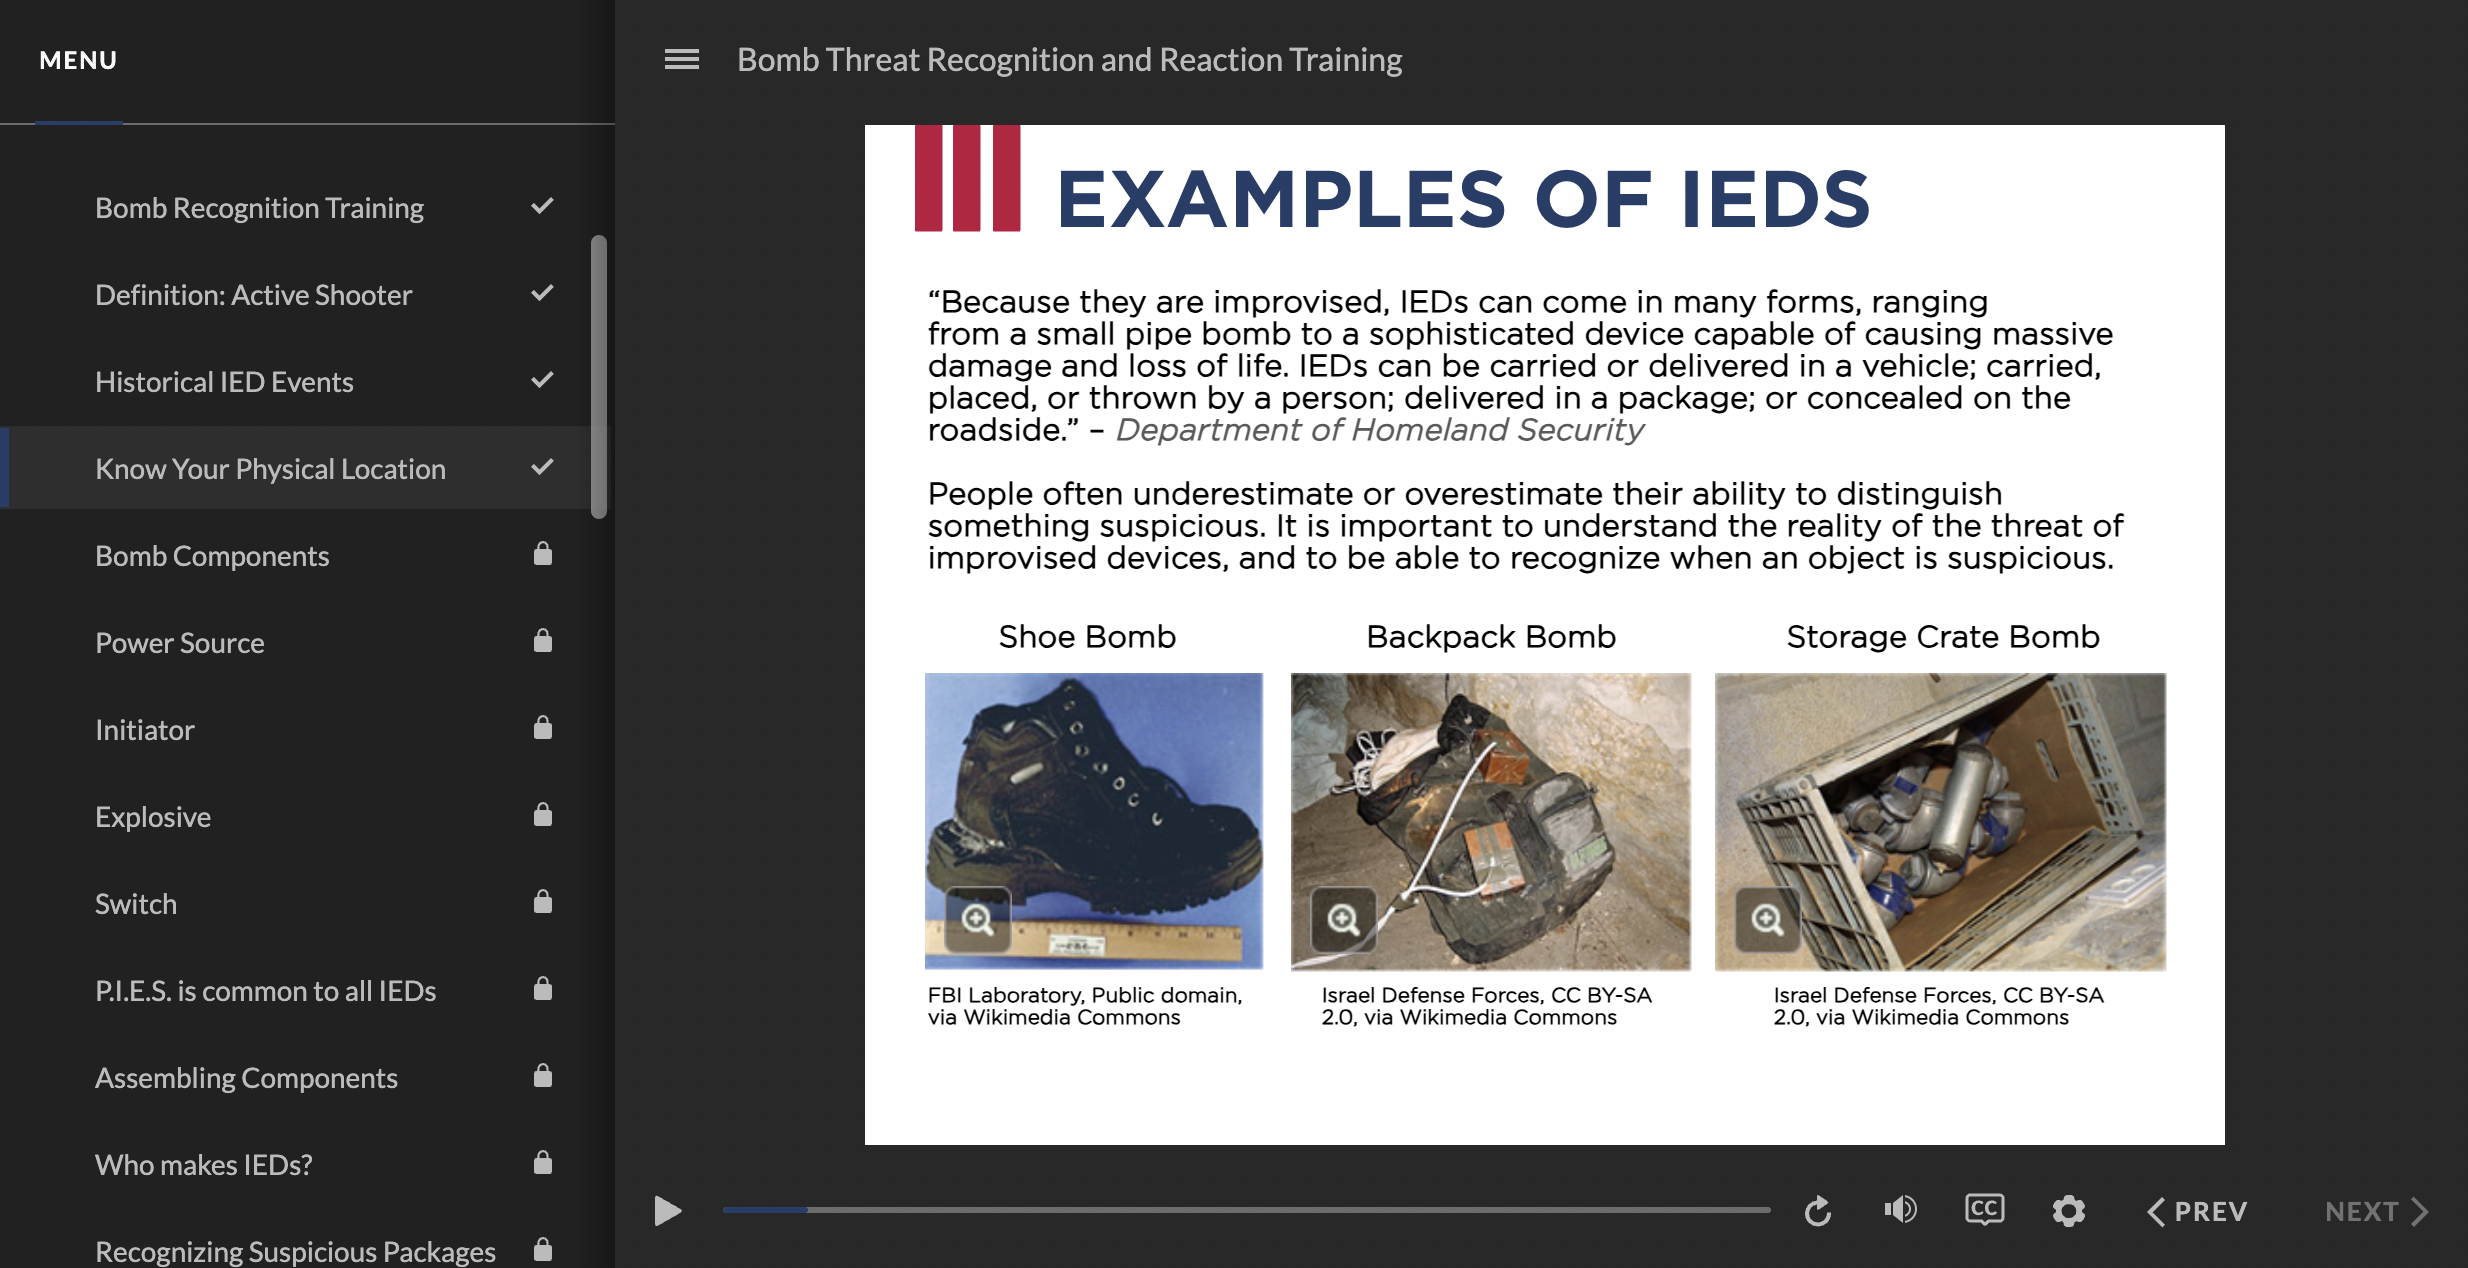Click the slide progress seekbar
Screen dimensions: 2468x1268
1245,1210
